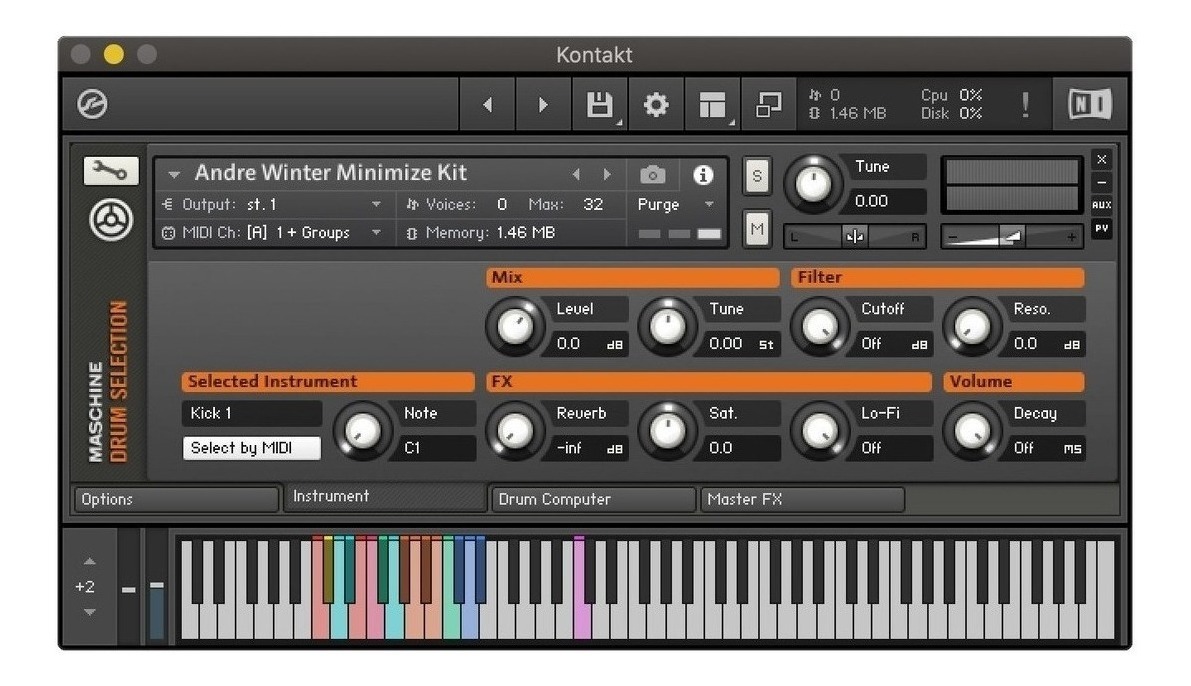Toggle the PV button
Image resolution: width=1191 pixels, height=686 pixels.
pos(1101,227)
